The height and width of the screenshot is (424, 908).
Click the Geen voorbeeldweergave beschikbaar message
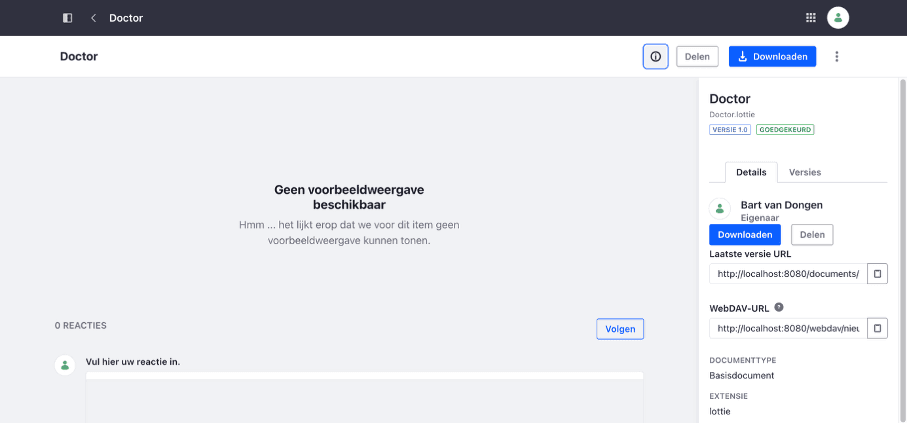click(349, 197)
